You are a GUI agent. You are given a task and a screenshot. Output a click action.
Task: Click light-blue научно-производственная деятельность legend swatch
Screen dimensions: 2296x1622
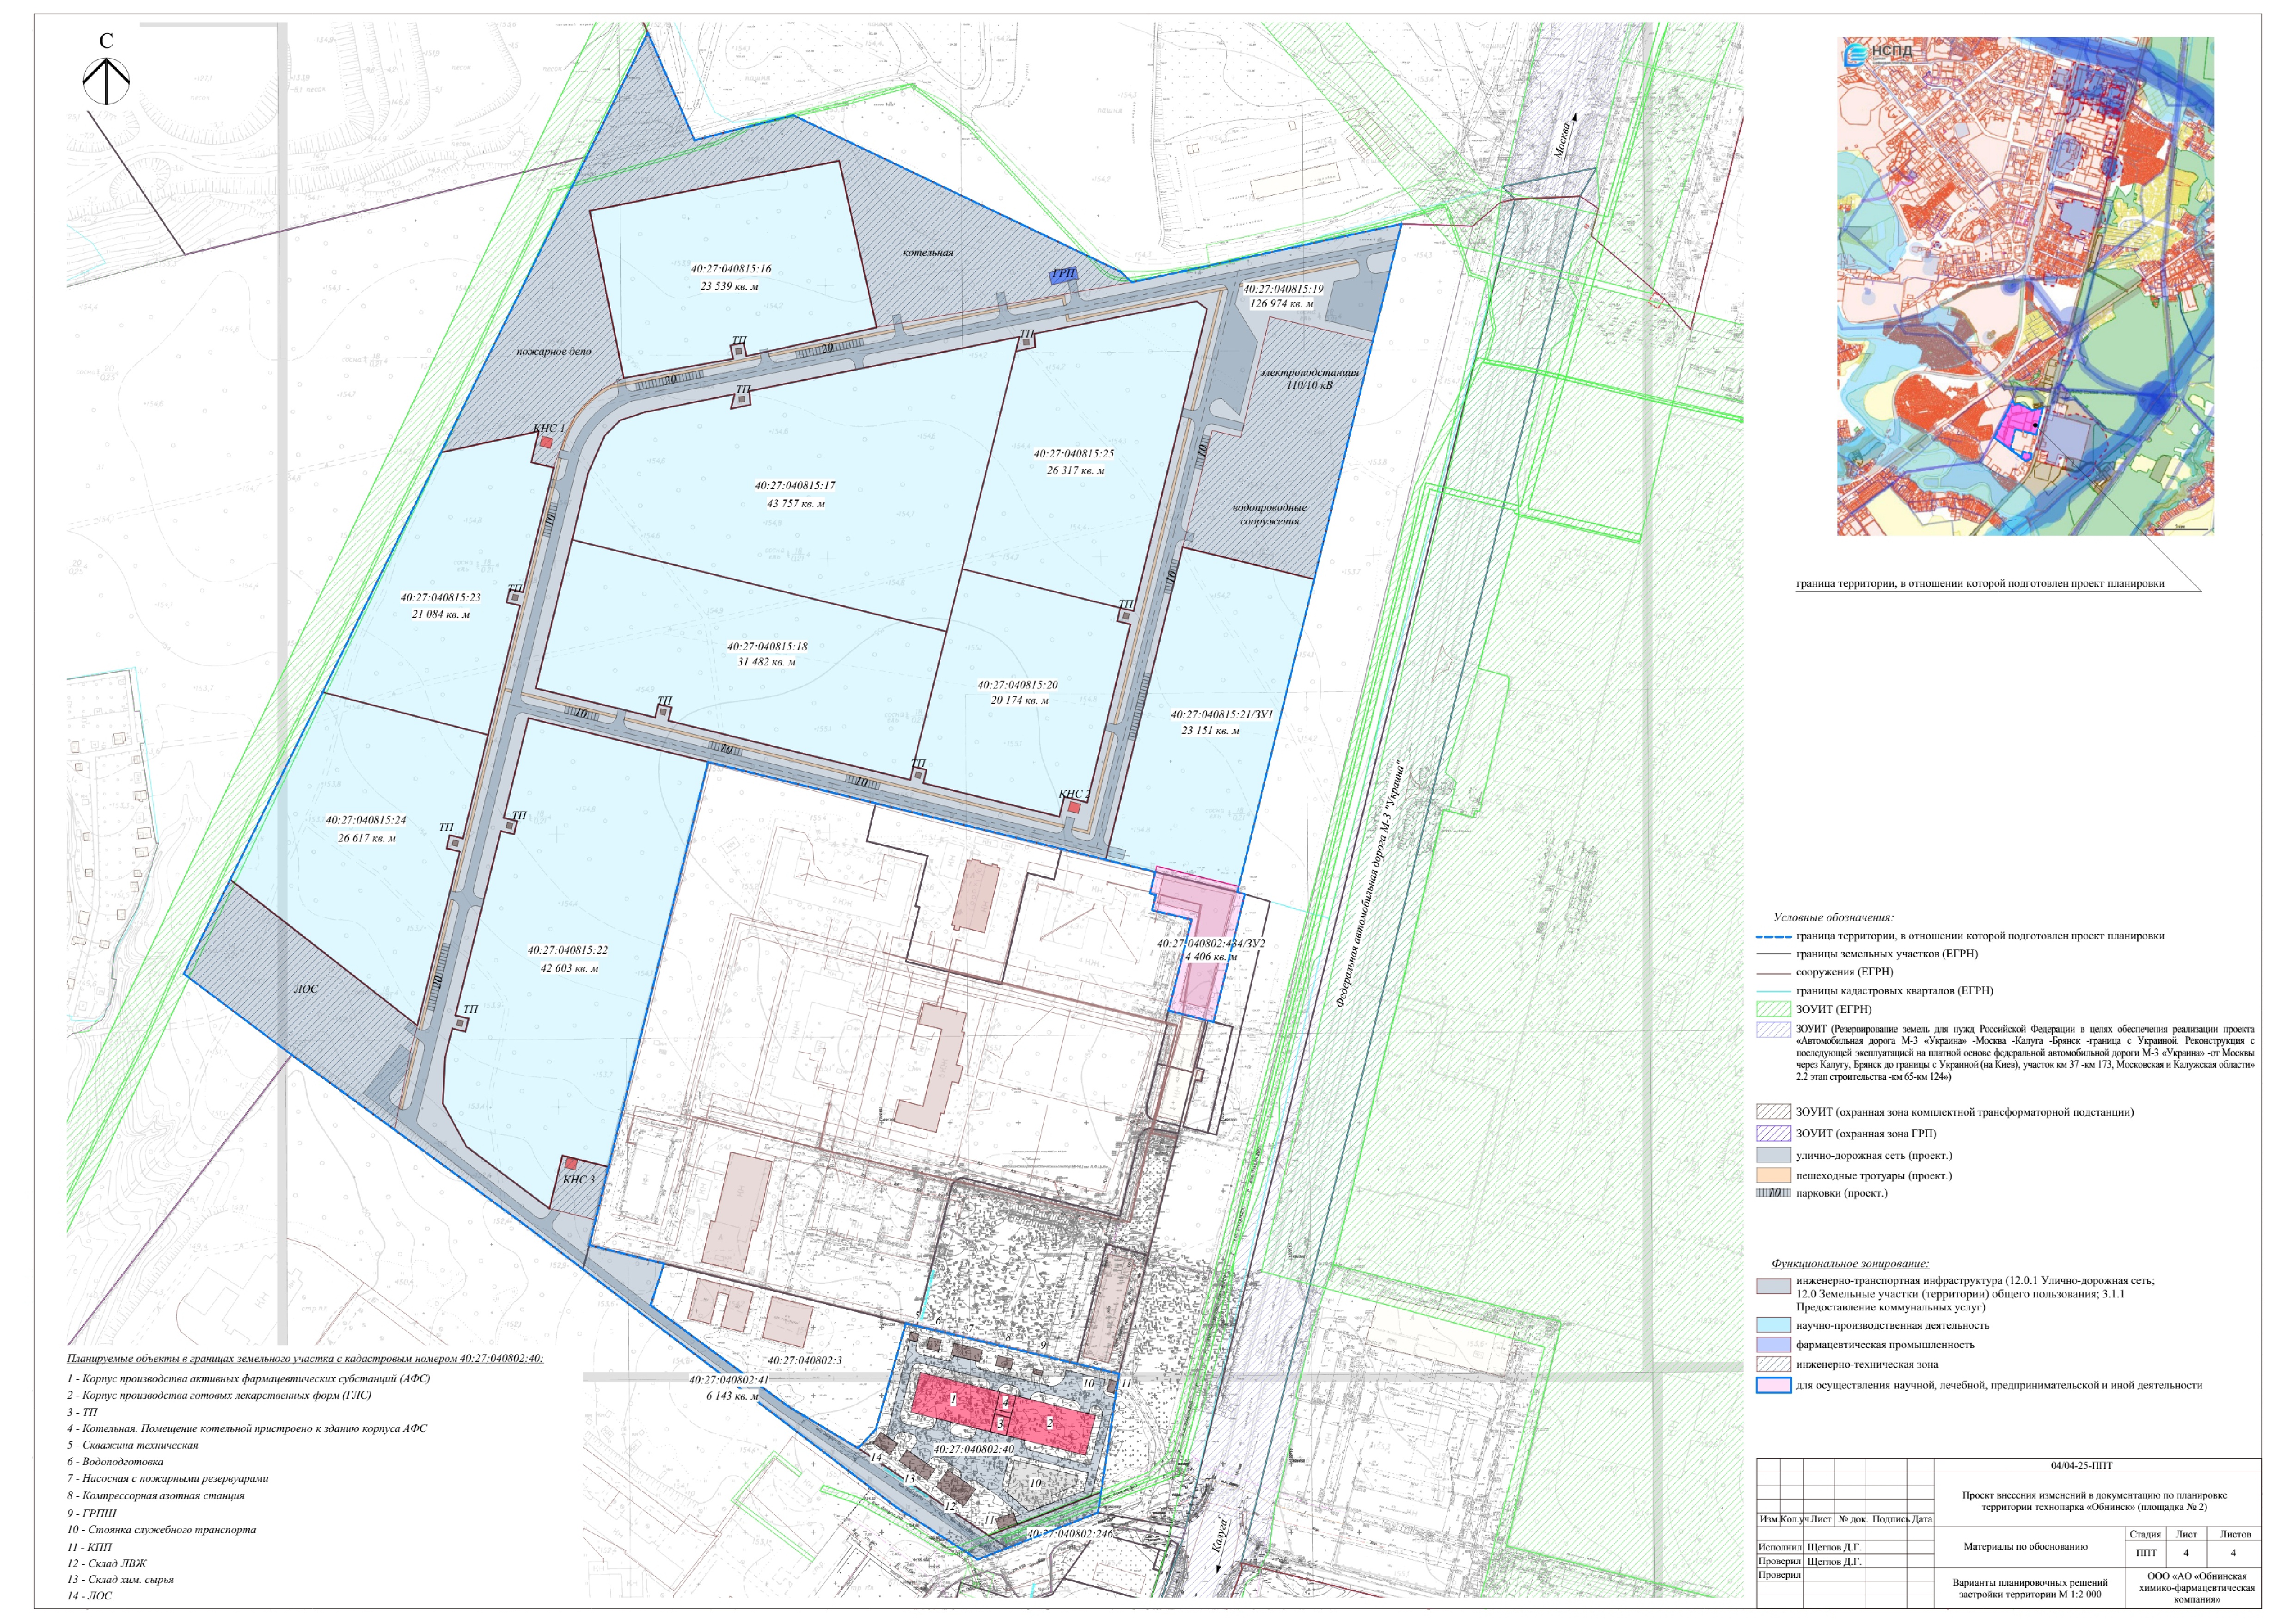click(x=1773, y=1325)
